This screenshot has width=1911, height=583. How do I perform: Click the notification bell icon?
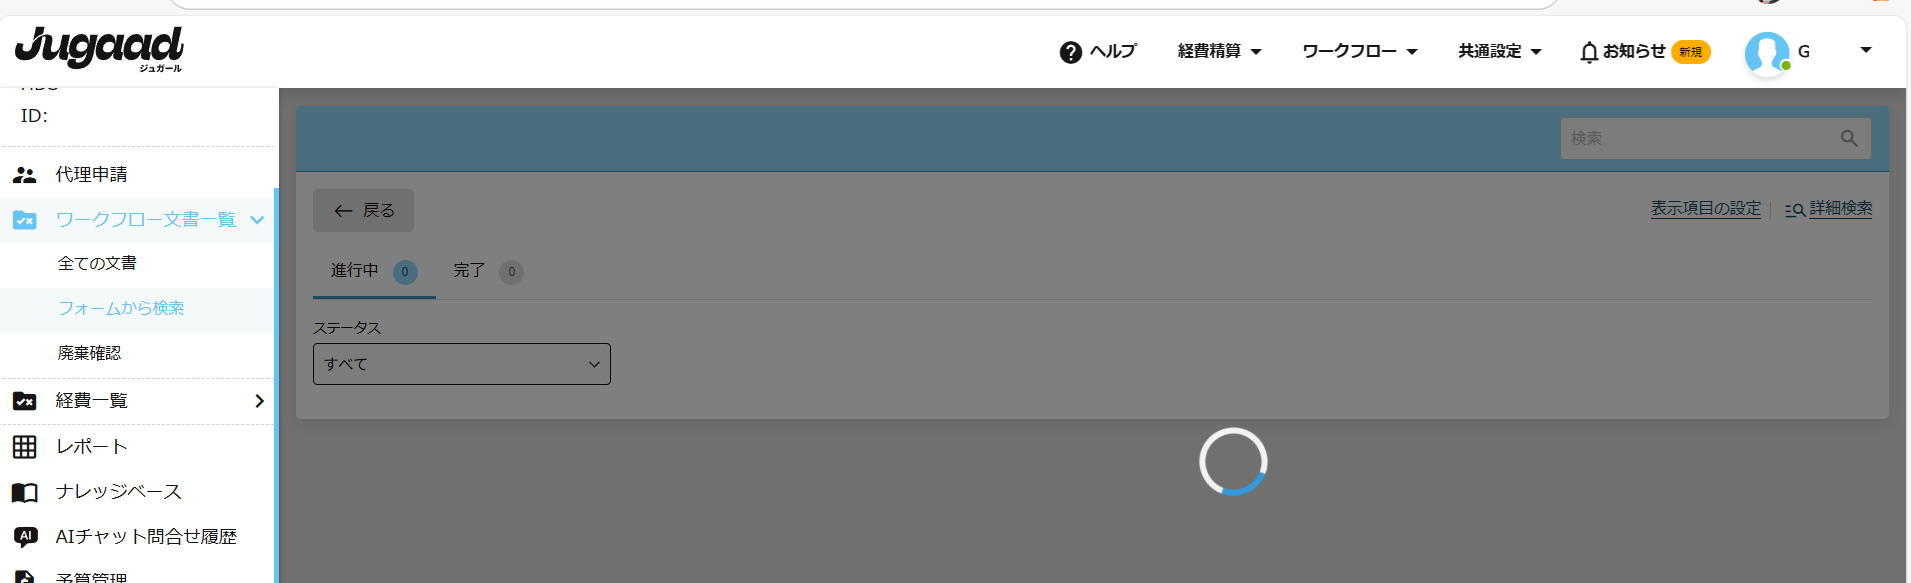pos(1589,52)
